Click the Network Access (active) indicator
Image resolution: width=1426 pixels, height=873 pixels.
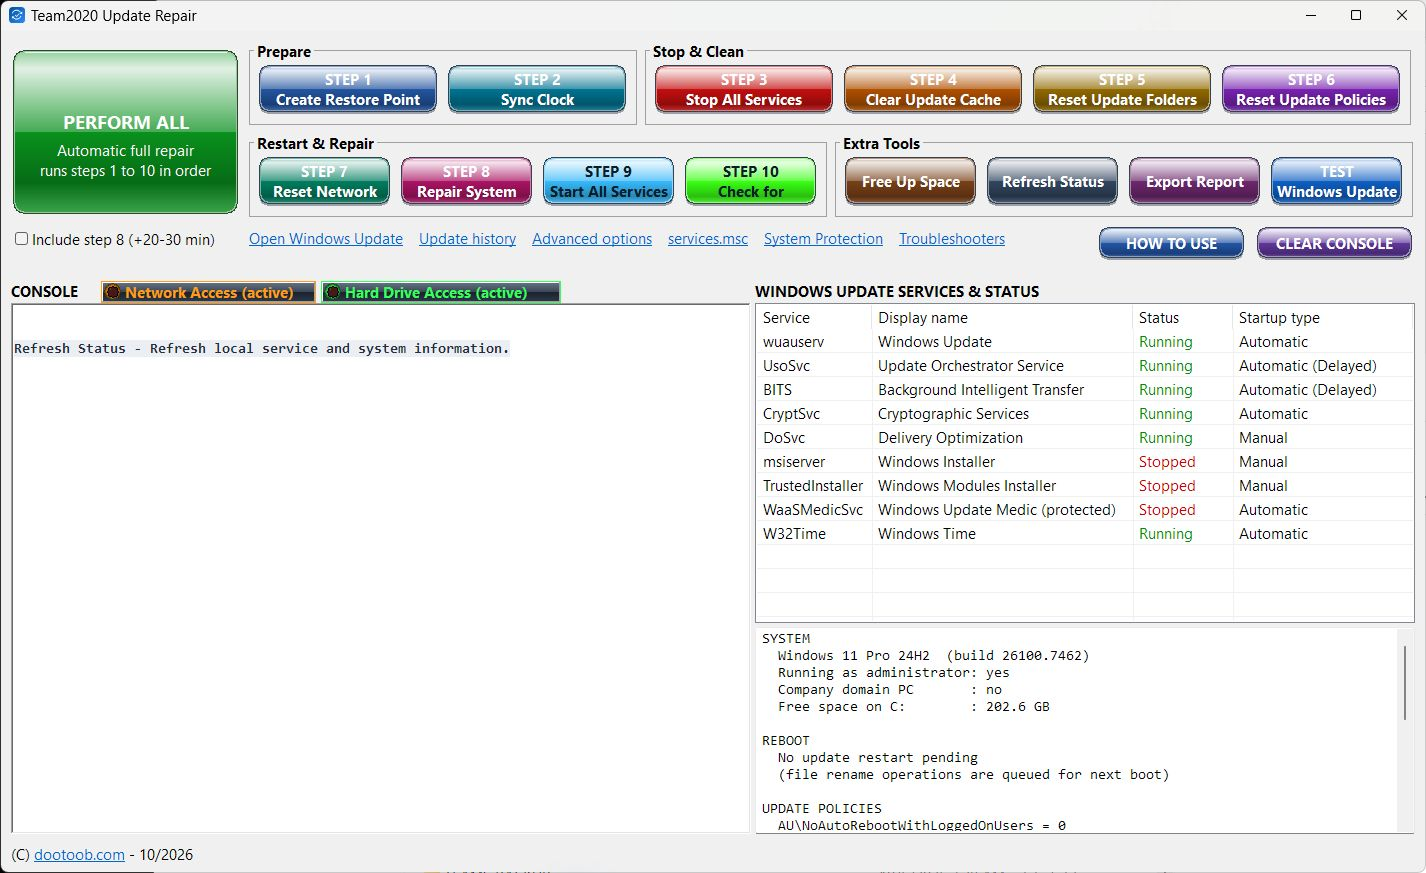click(x=209, y=292)
